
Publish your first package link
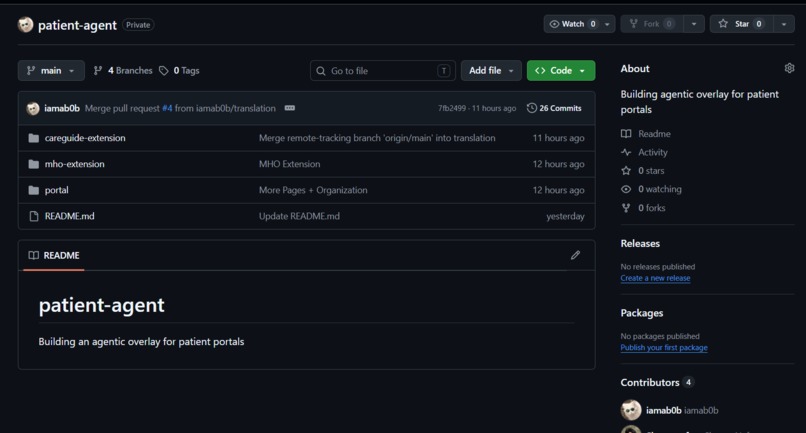click(x=664, y=347)
